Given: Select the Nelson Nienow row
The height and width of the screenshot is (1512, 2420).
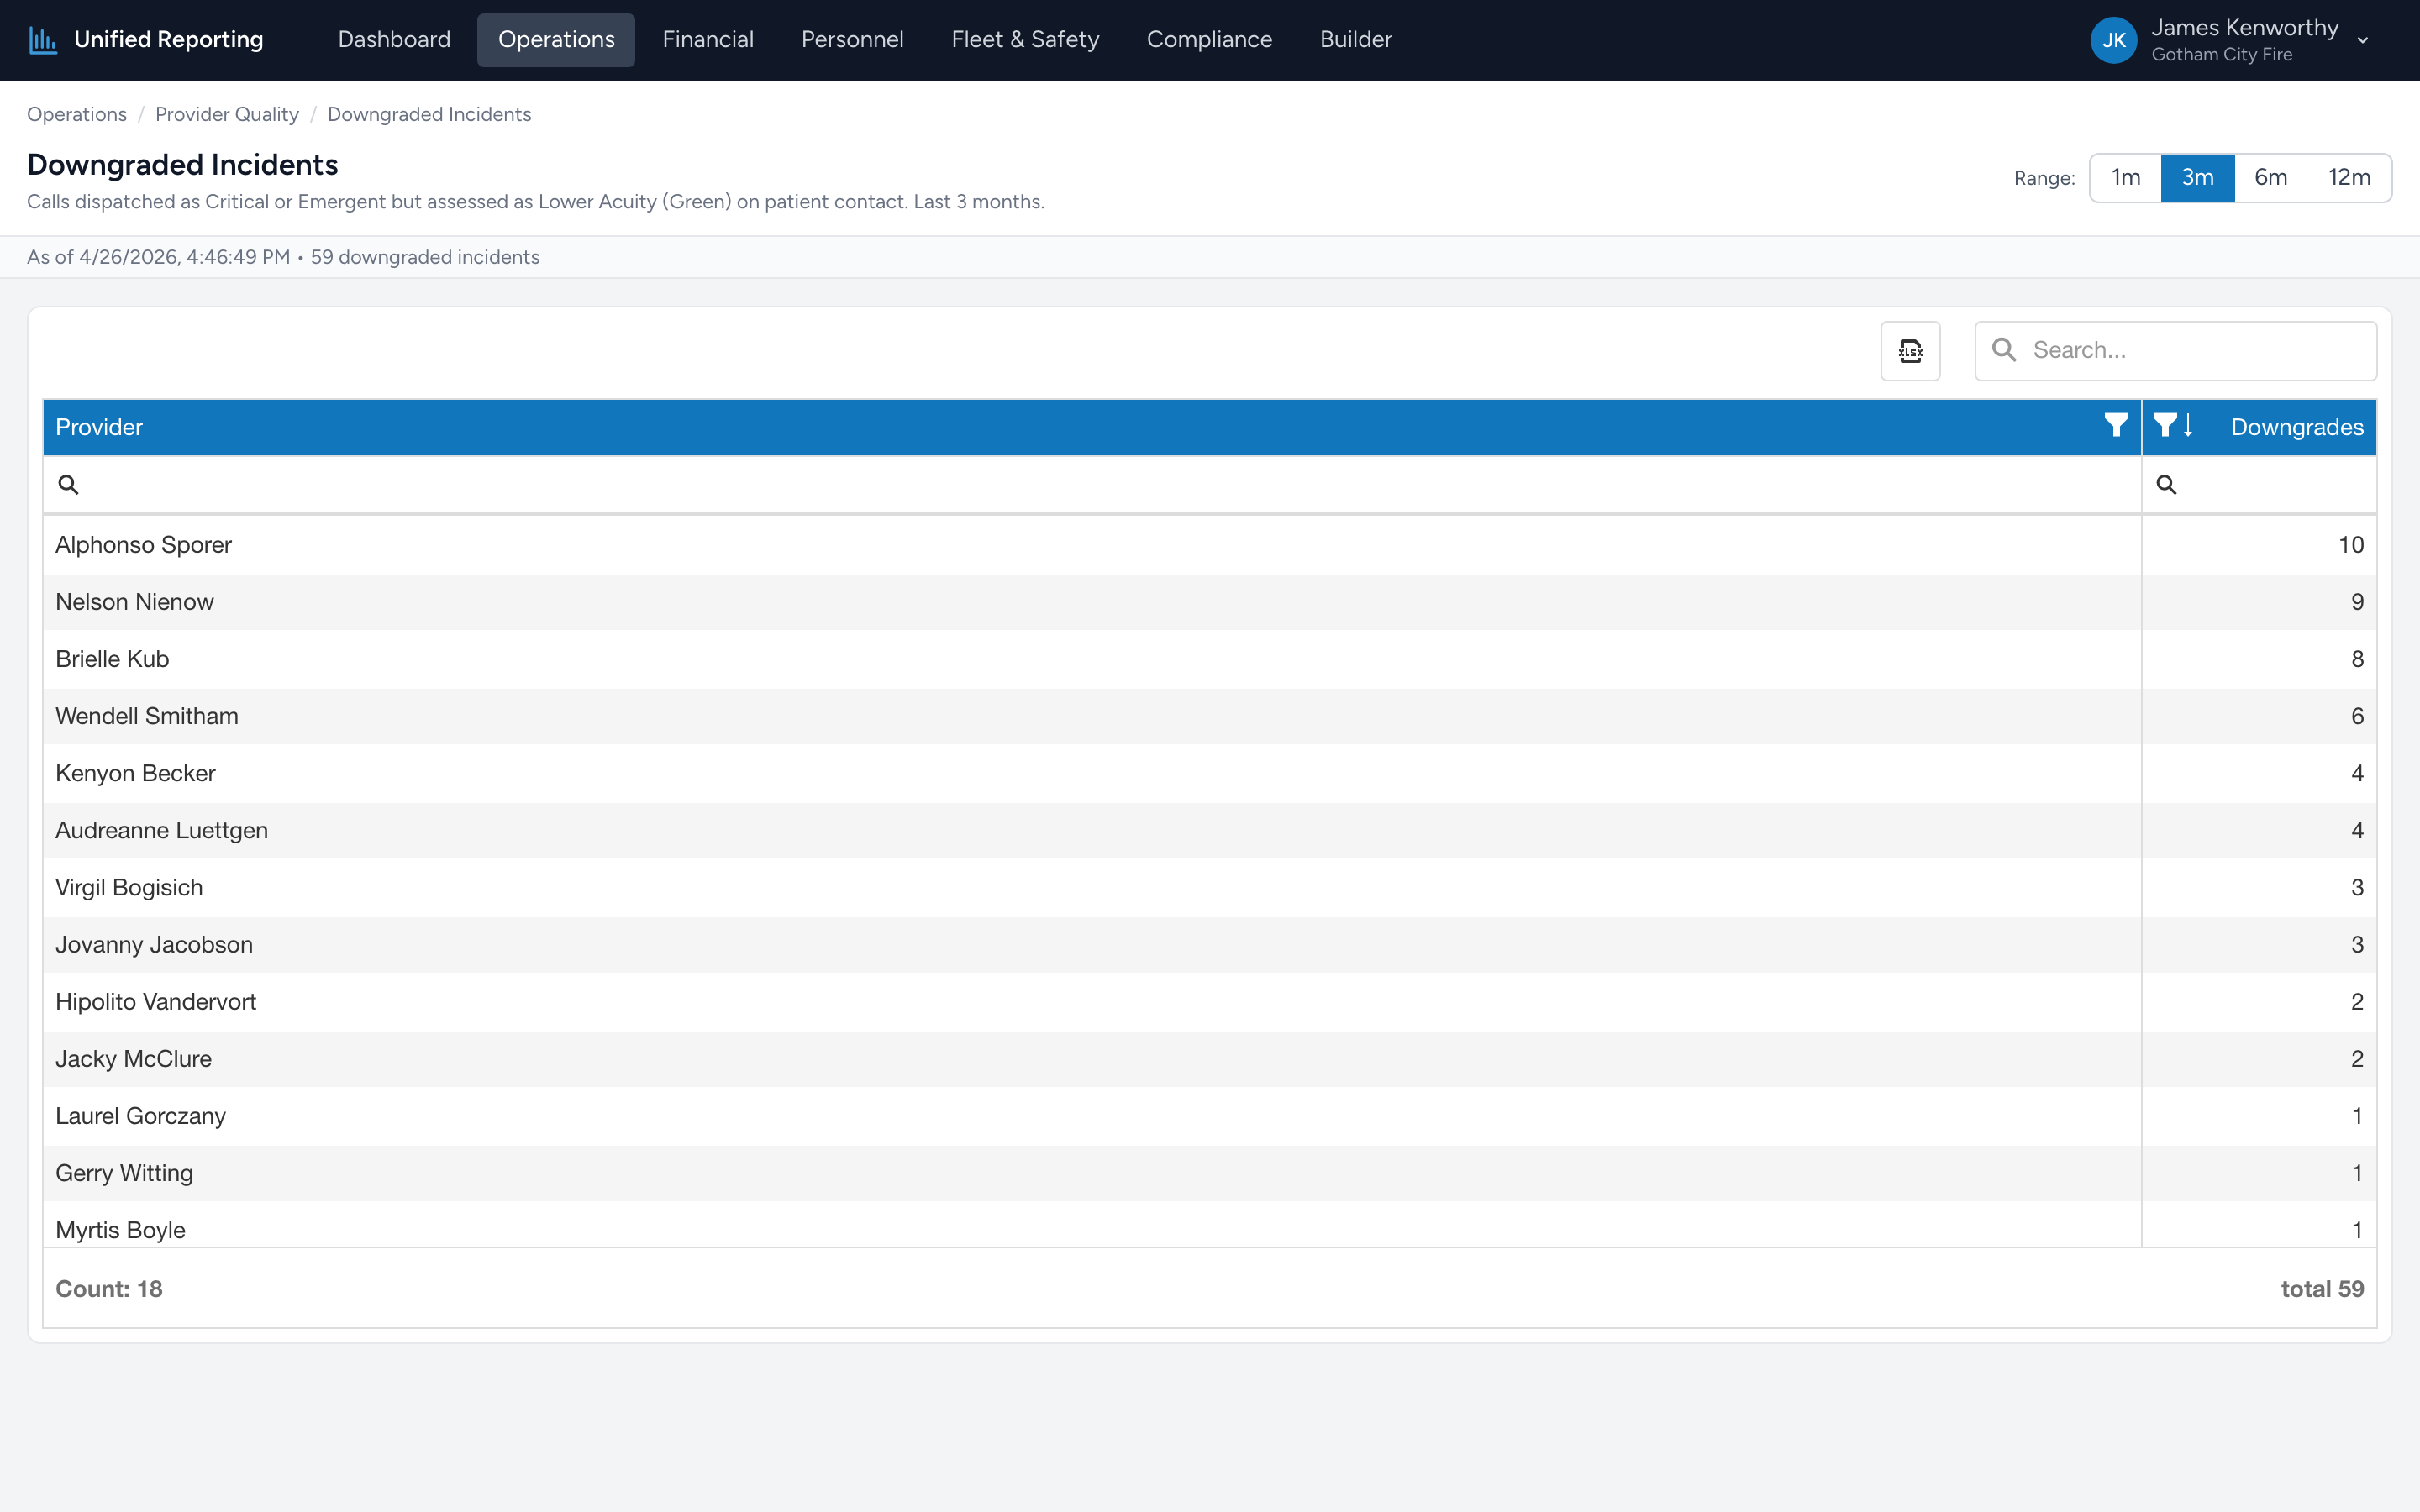Looking at the screenshot, I should click(1209, 602).
